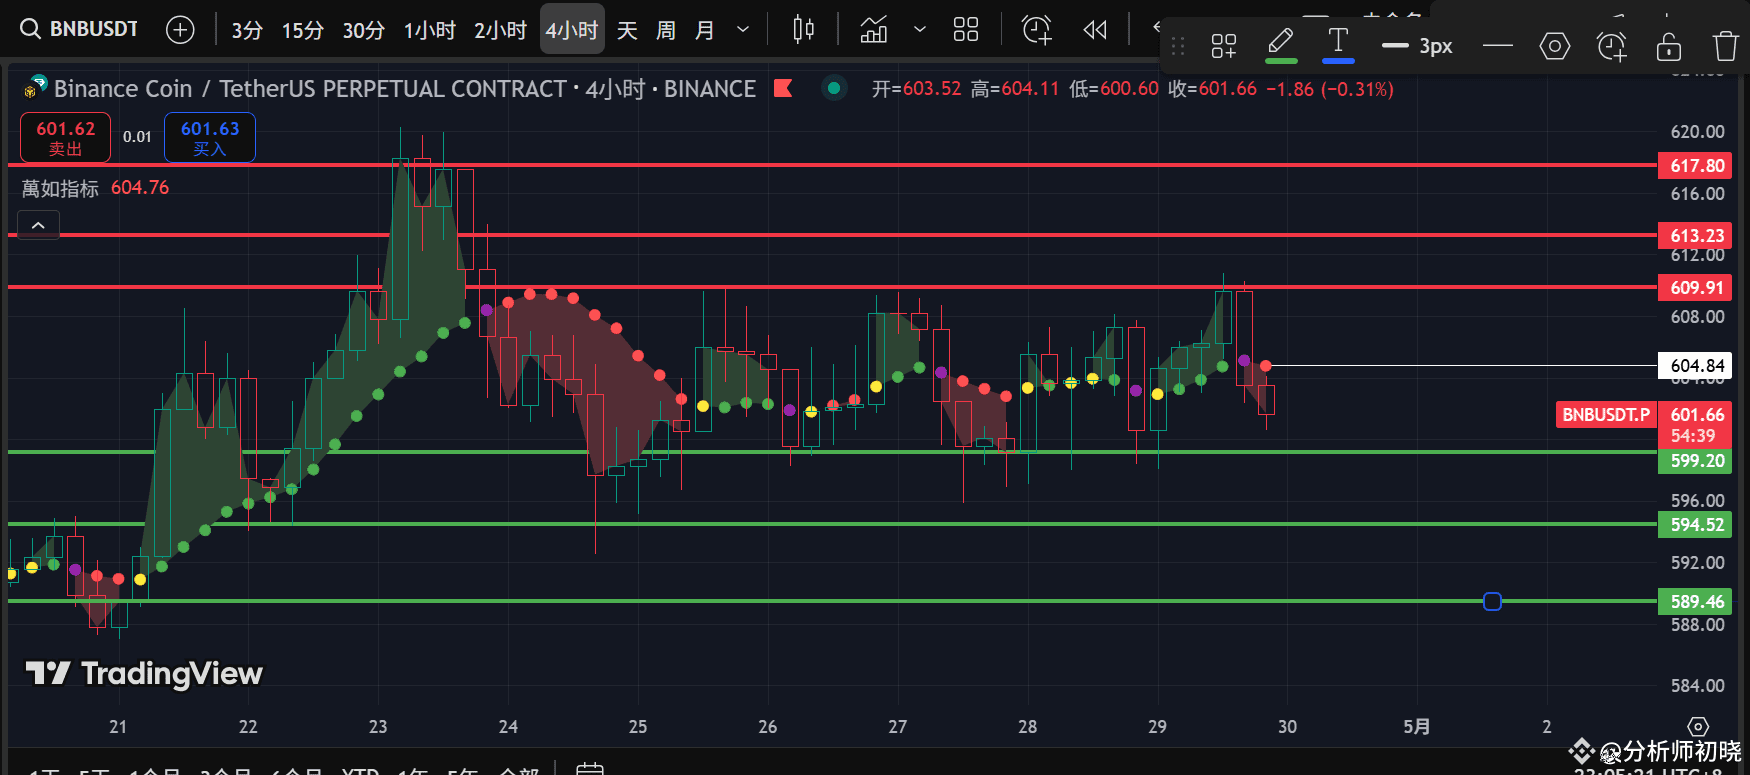1750x775 pixels.
Task: Click the 601.63 买入 buy button
Action: (210, 138)
